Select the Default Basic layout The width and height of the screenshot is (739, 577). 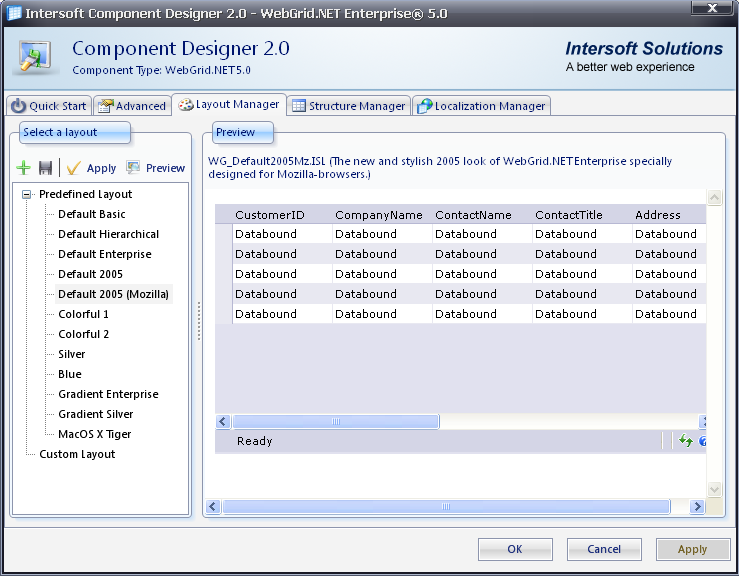[x=92, y=214]
